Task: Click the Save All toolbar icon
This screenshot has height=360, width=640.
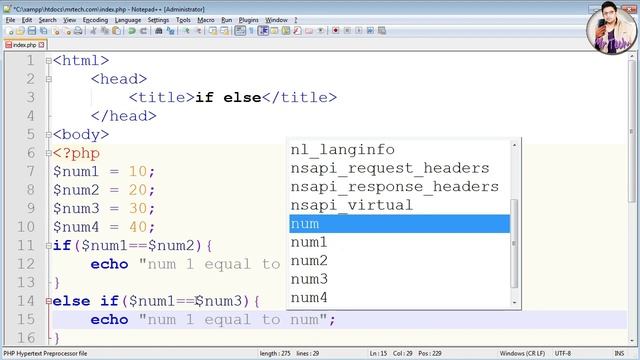Action: (x=43, y=31)
